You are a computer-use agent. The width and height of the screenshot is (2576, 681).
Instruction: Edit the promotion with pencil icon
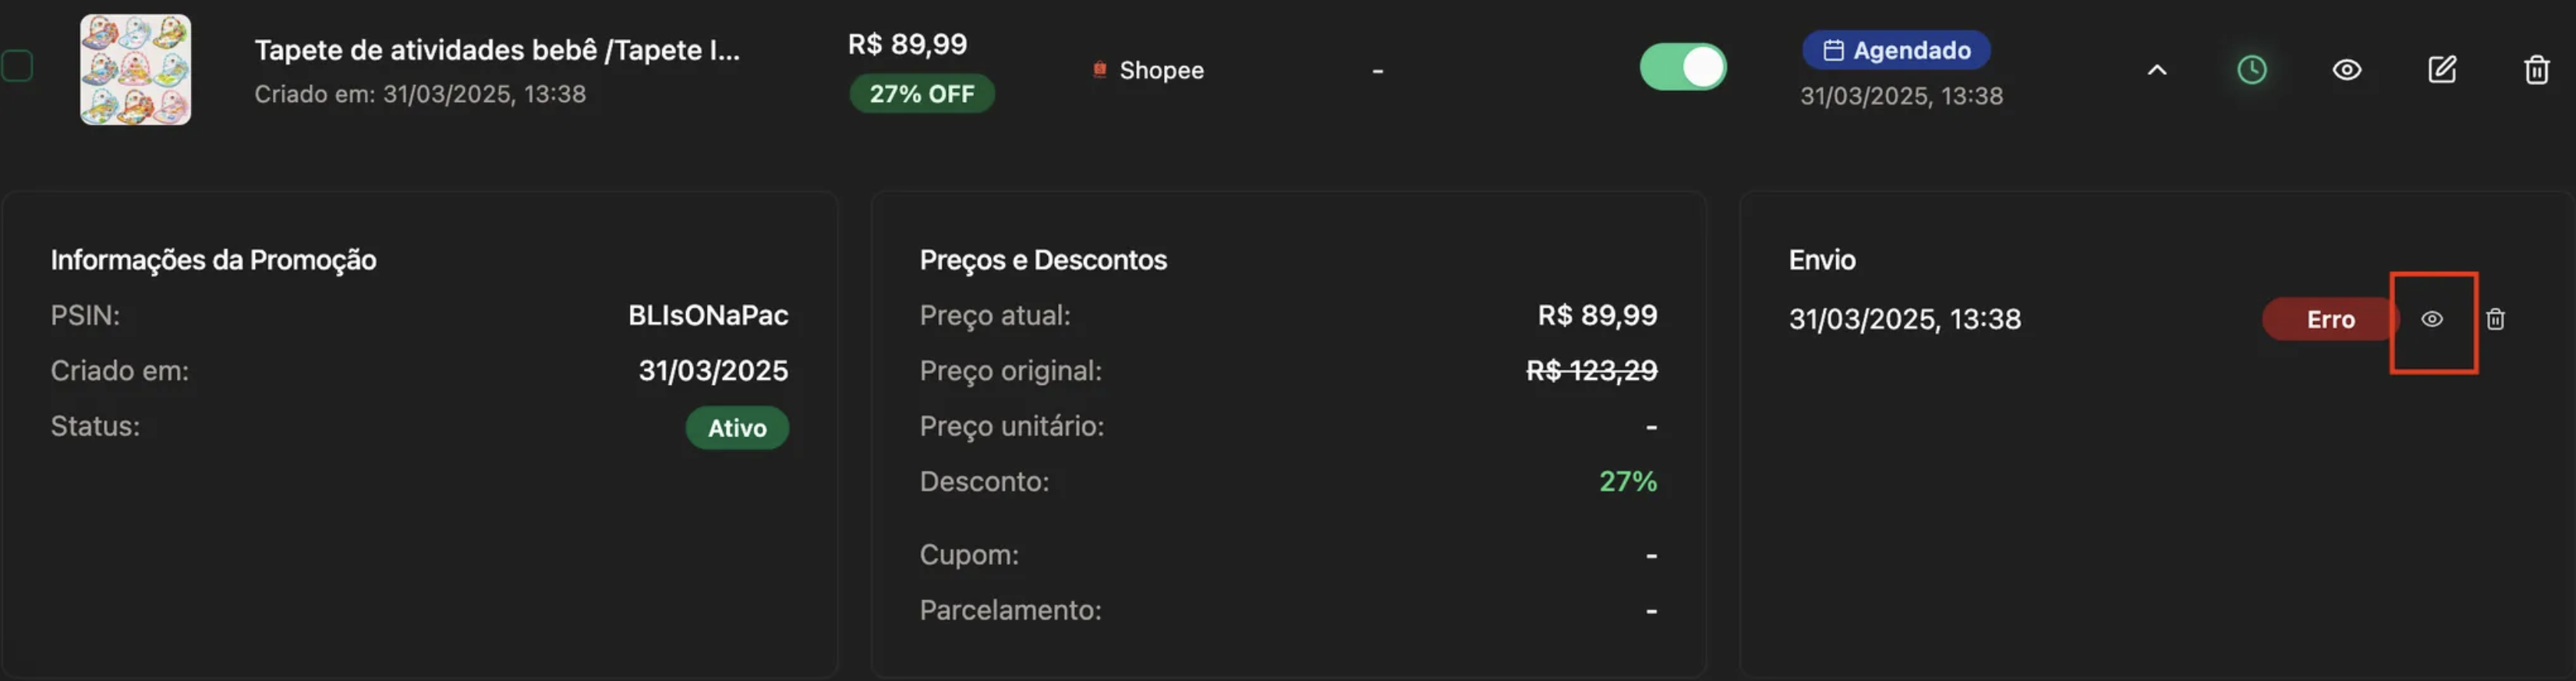(2441, 70)
